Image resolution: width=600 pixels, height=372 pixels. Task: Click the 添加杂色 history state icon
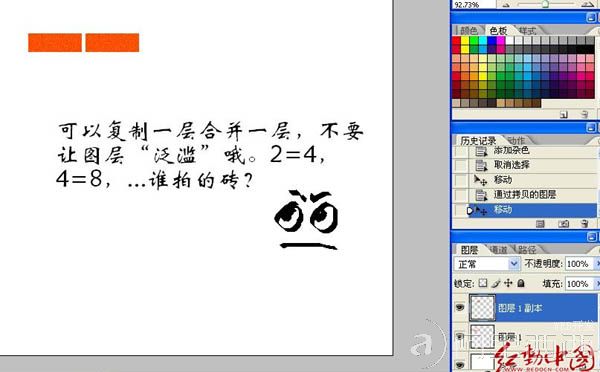coord(481,151)
